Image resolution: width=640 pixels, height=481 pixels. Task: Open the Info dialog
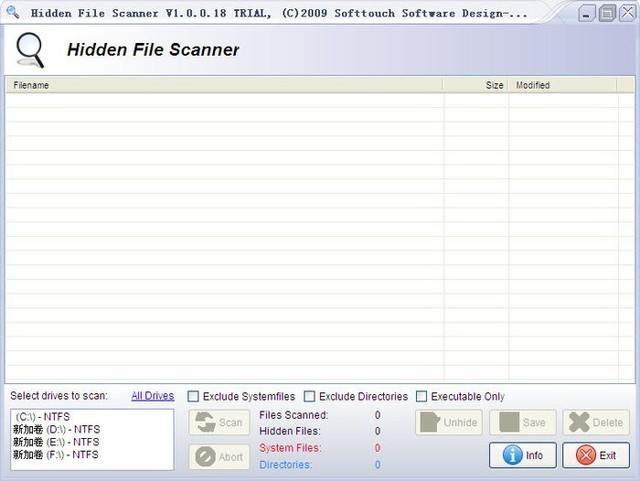(523, 455)
